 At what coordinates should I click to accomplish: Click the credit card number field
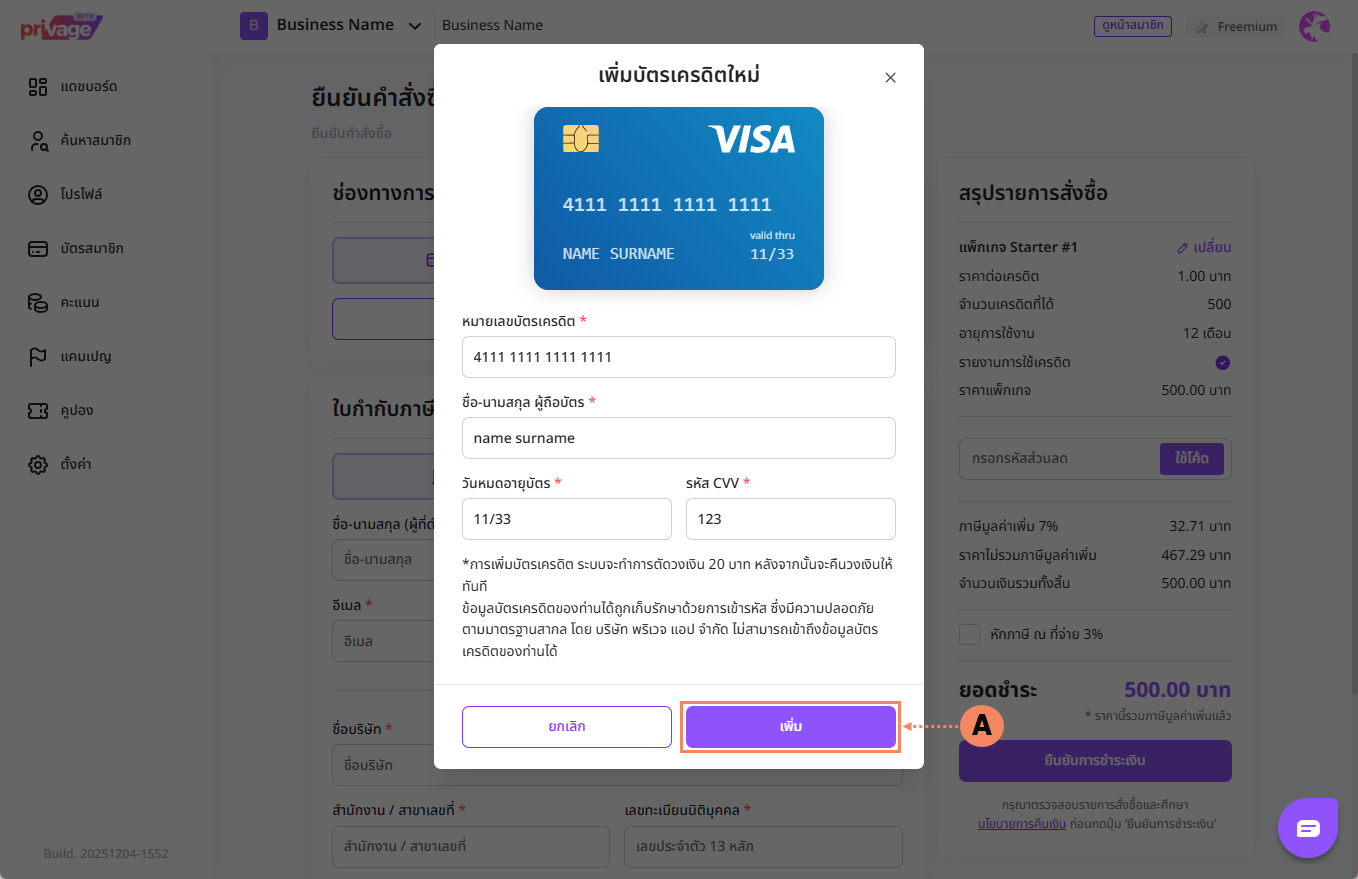[678, 357]
